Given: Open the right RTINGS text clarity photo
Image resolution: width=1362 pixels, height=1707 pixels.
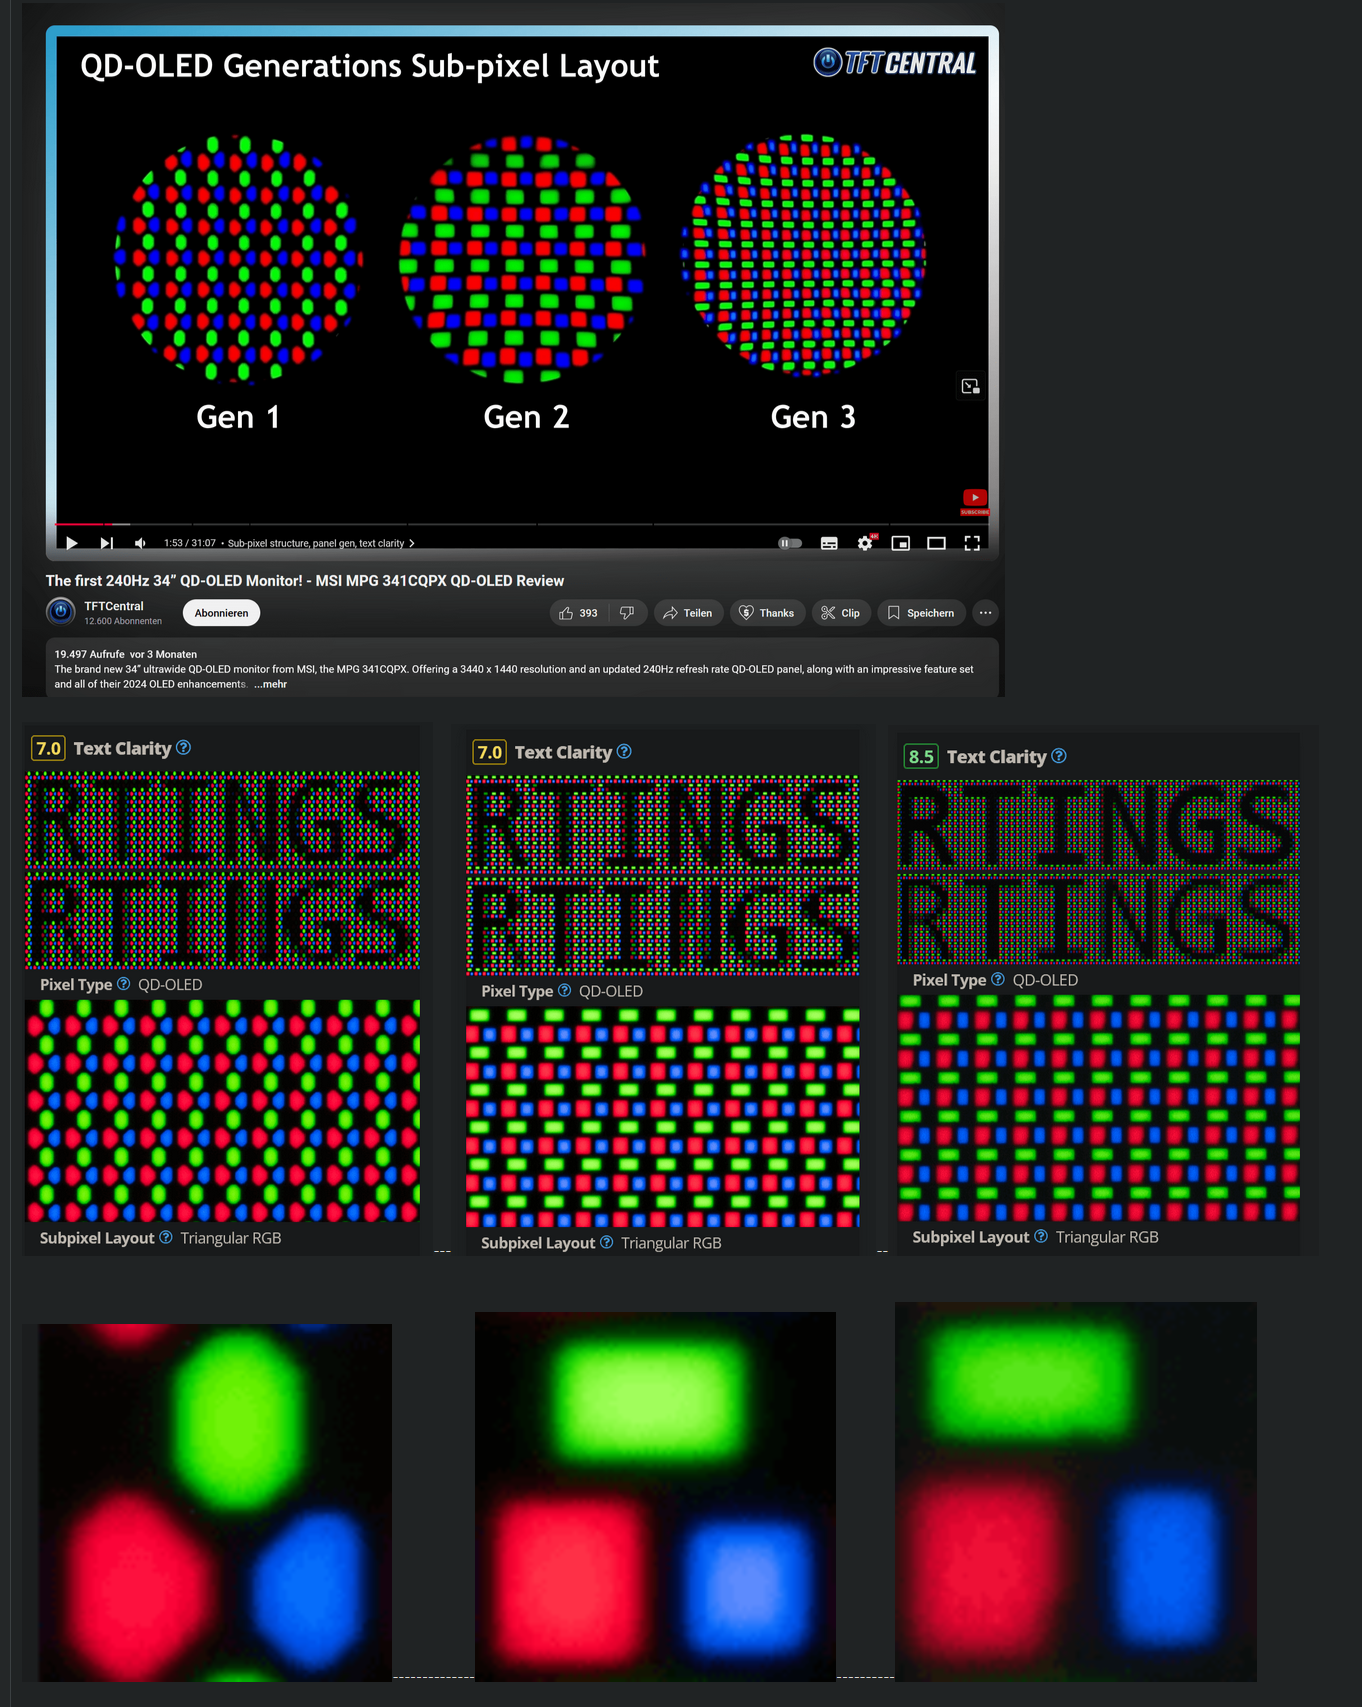Looking at the screenshot, I should (x=1099, y=872).
